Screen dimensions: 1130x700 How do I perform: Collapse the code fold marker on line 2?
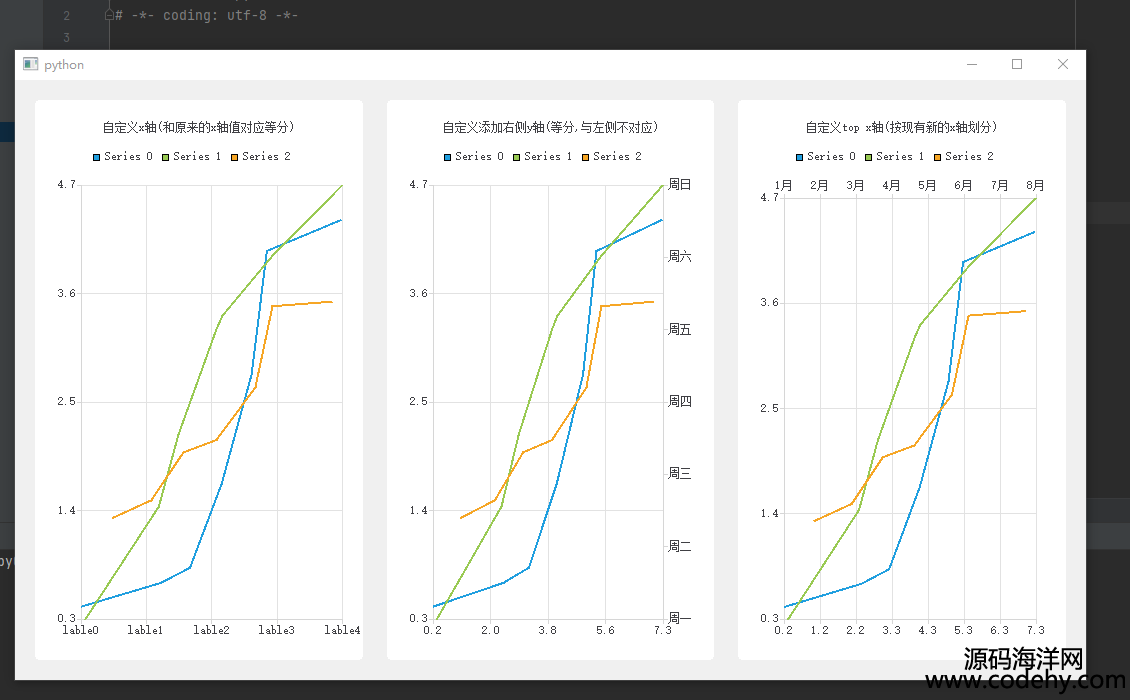tap(109, 16)
